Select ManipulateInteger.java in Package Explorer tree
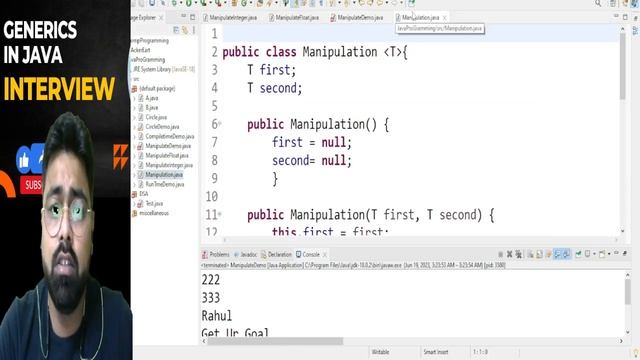Image resolution: width=640 pixels, height=360 pixels. pyautogui.click(x=169, y=165)
